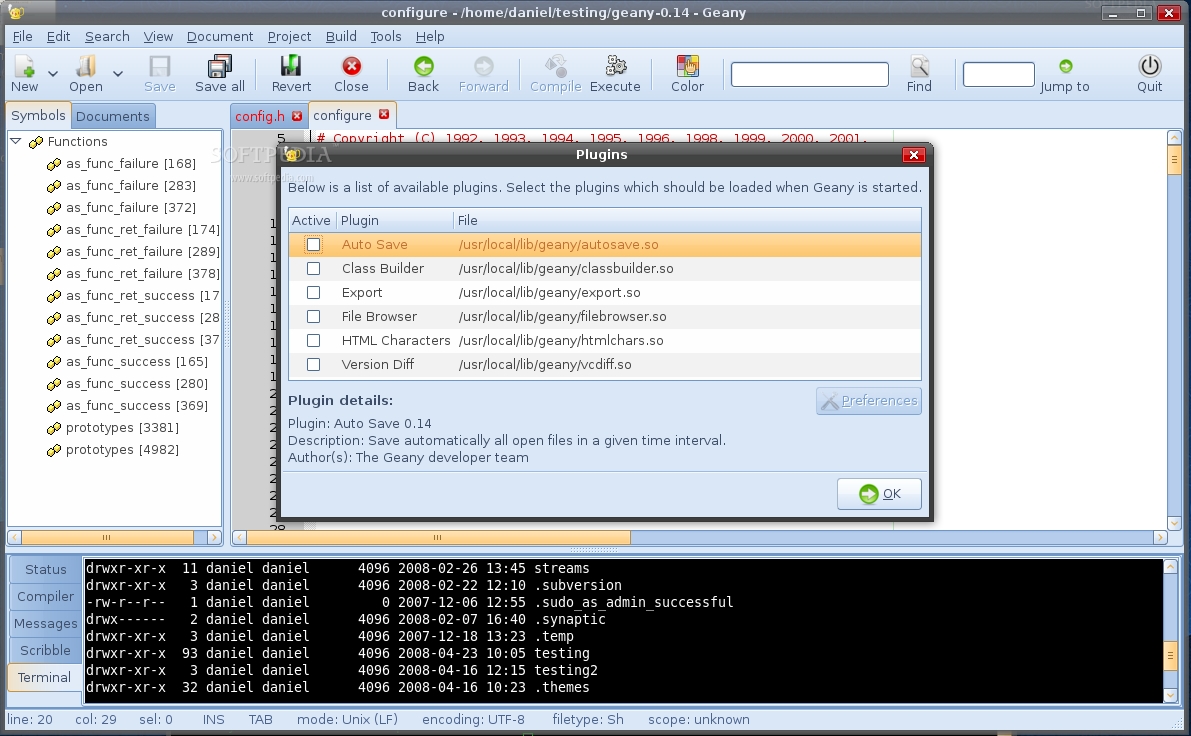Switch to the config.h editor tab
The image size is (1191, 736).
click(260, 116)
